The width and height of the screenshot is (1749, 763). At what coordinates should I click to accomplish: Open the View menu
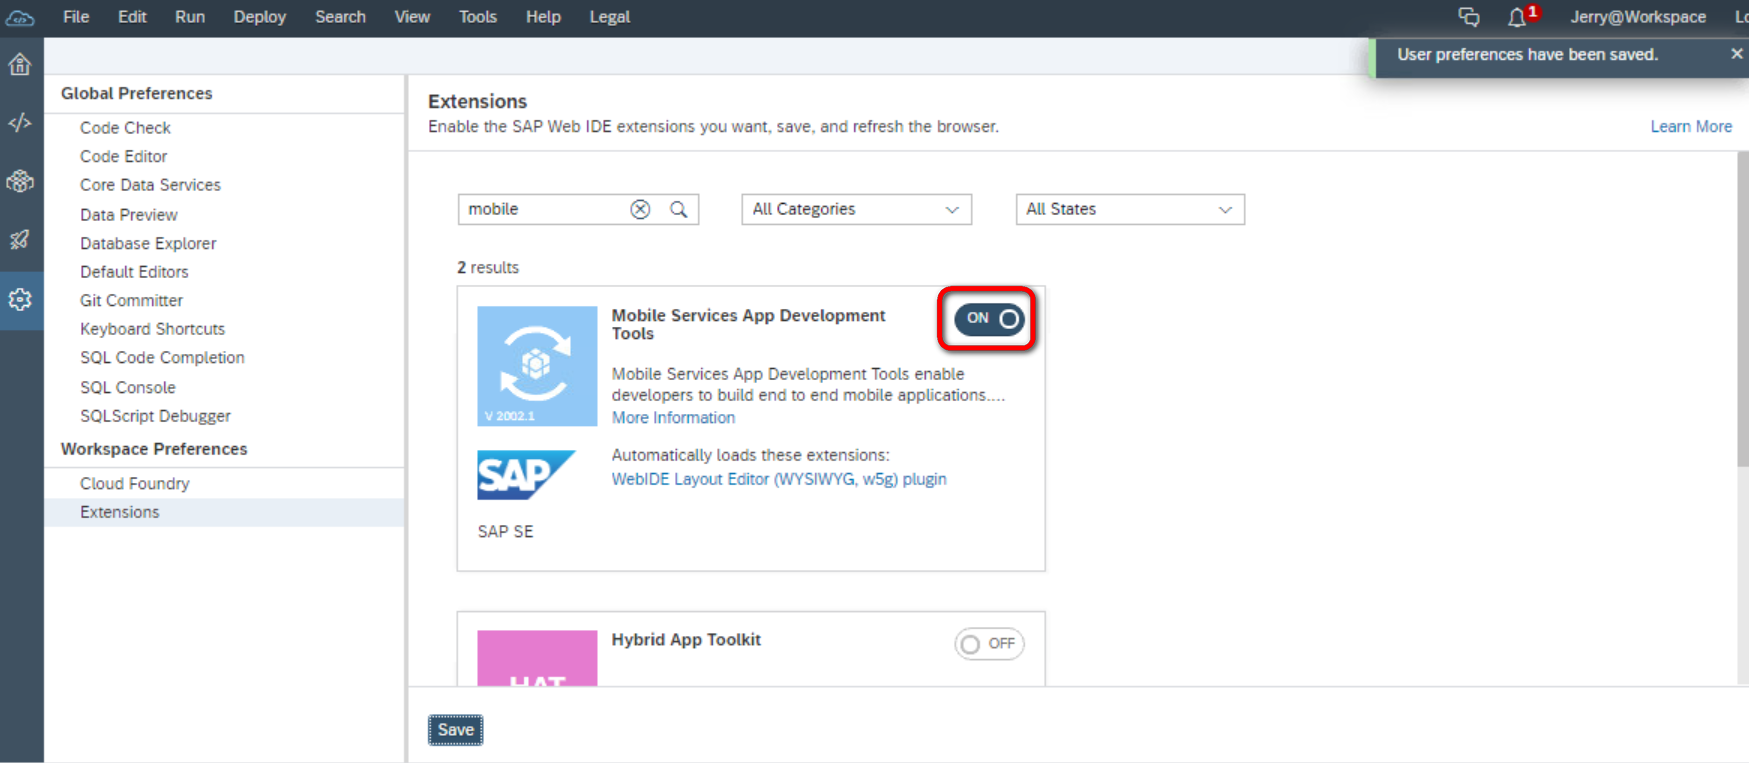tap(412, 17)
